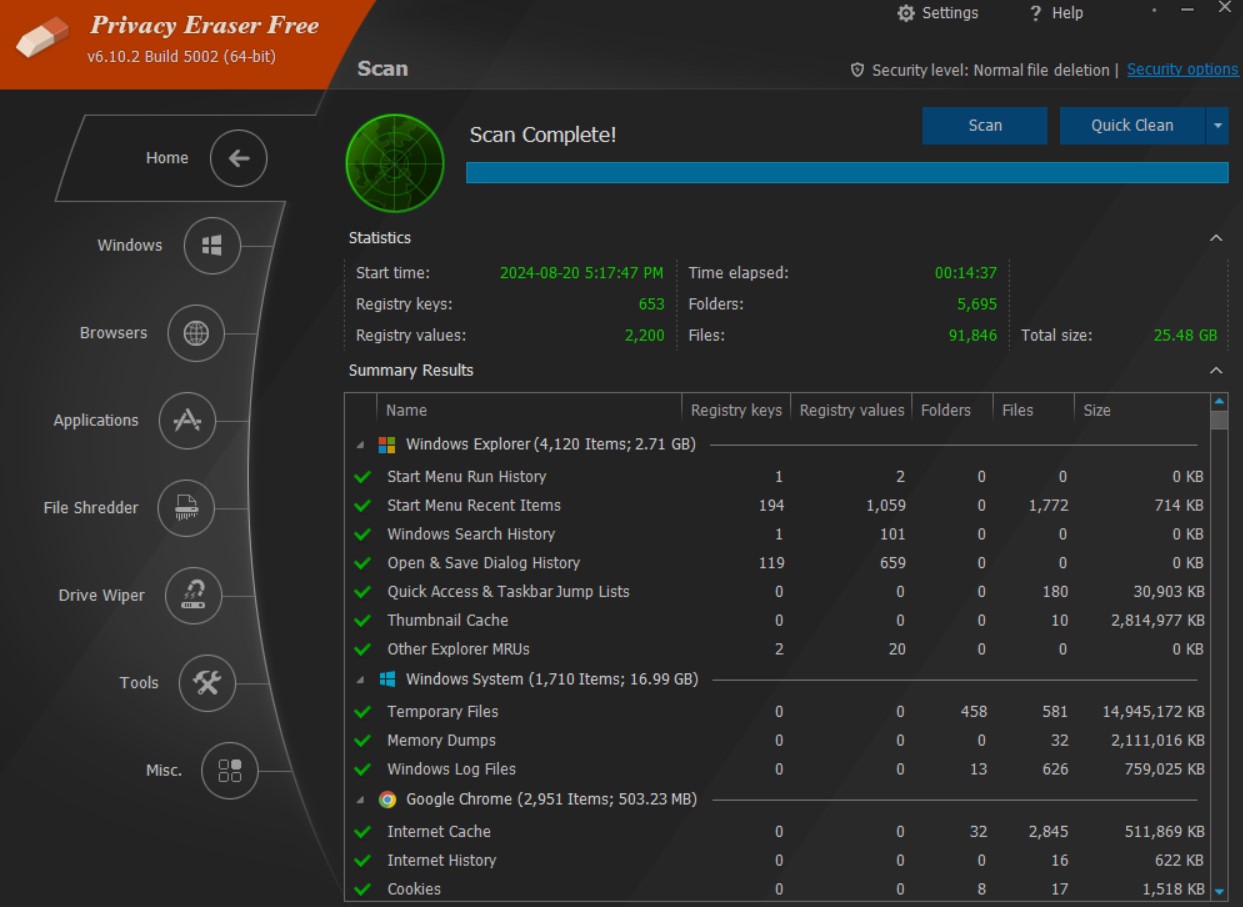Open the Applications icon in sidebar
This screenshot has width=1243, height=907.
187,421
